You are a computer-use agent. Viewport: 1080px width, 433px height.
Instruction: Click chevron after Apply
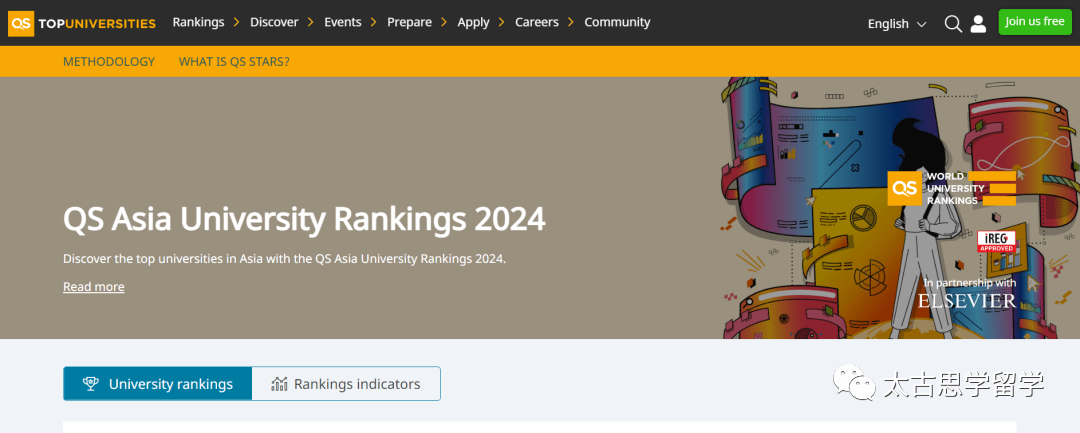[501, 22]
